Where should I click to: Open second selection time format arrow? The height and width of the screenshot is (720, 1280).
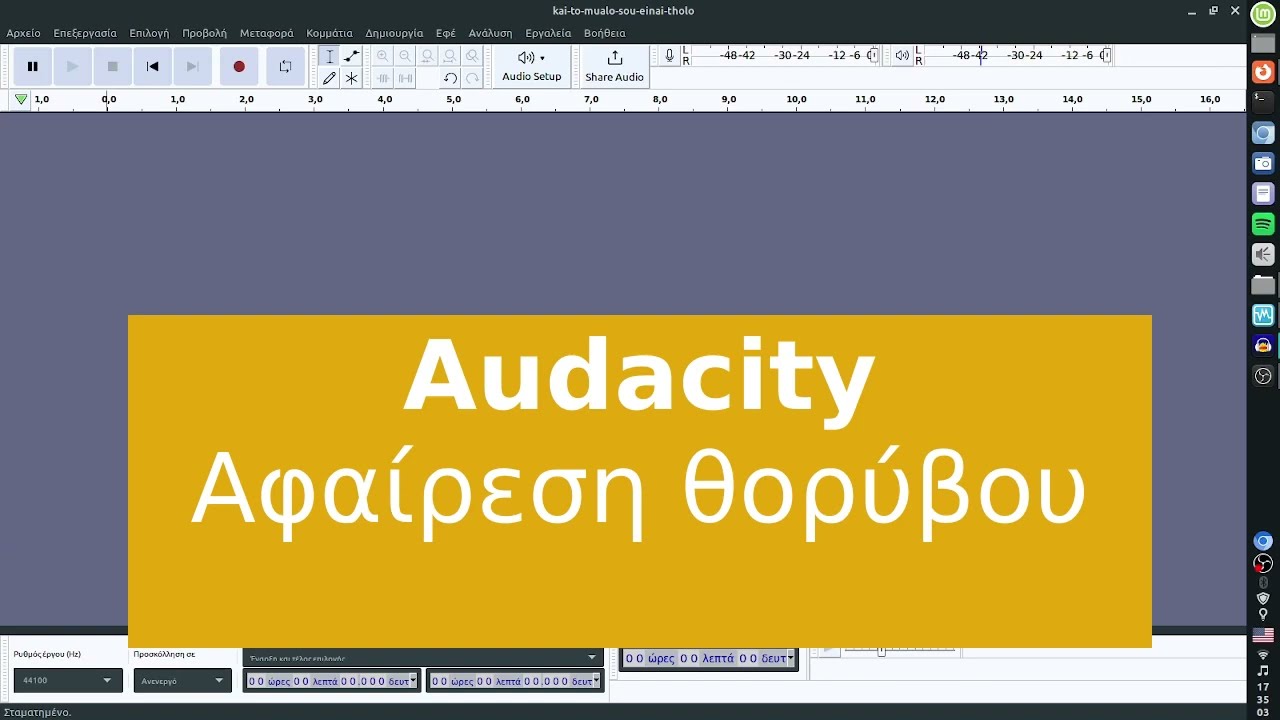click(596, 681)
